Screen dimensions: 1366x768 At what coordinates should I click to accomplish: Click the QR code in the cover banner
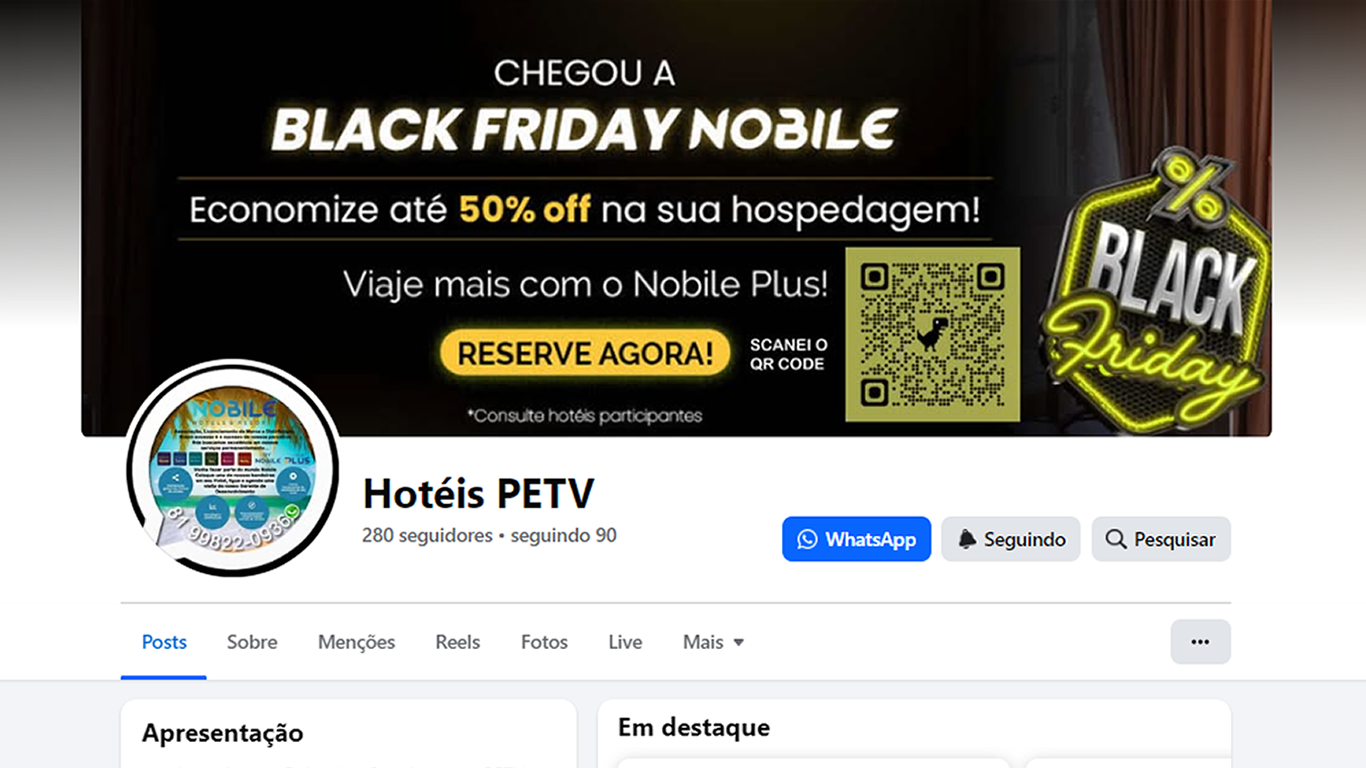(x=932, y=334)
